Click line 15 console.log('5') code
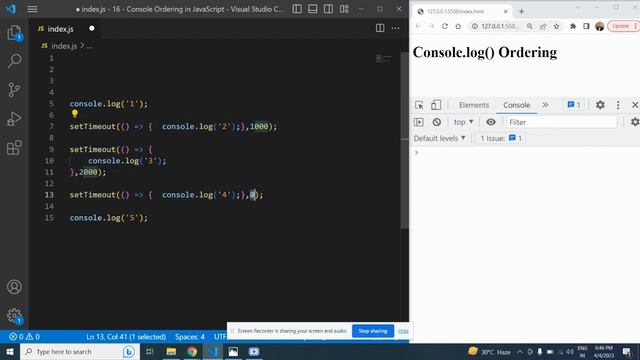This screenshot has height=360, width=640. 109,218
